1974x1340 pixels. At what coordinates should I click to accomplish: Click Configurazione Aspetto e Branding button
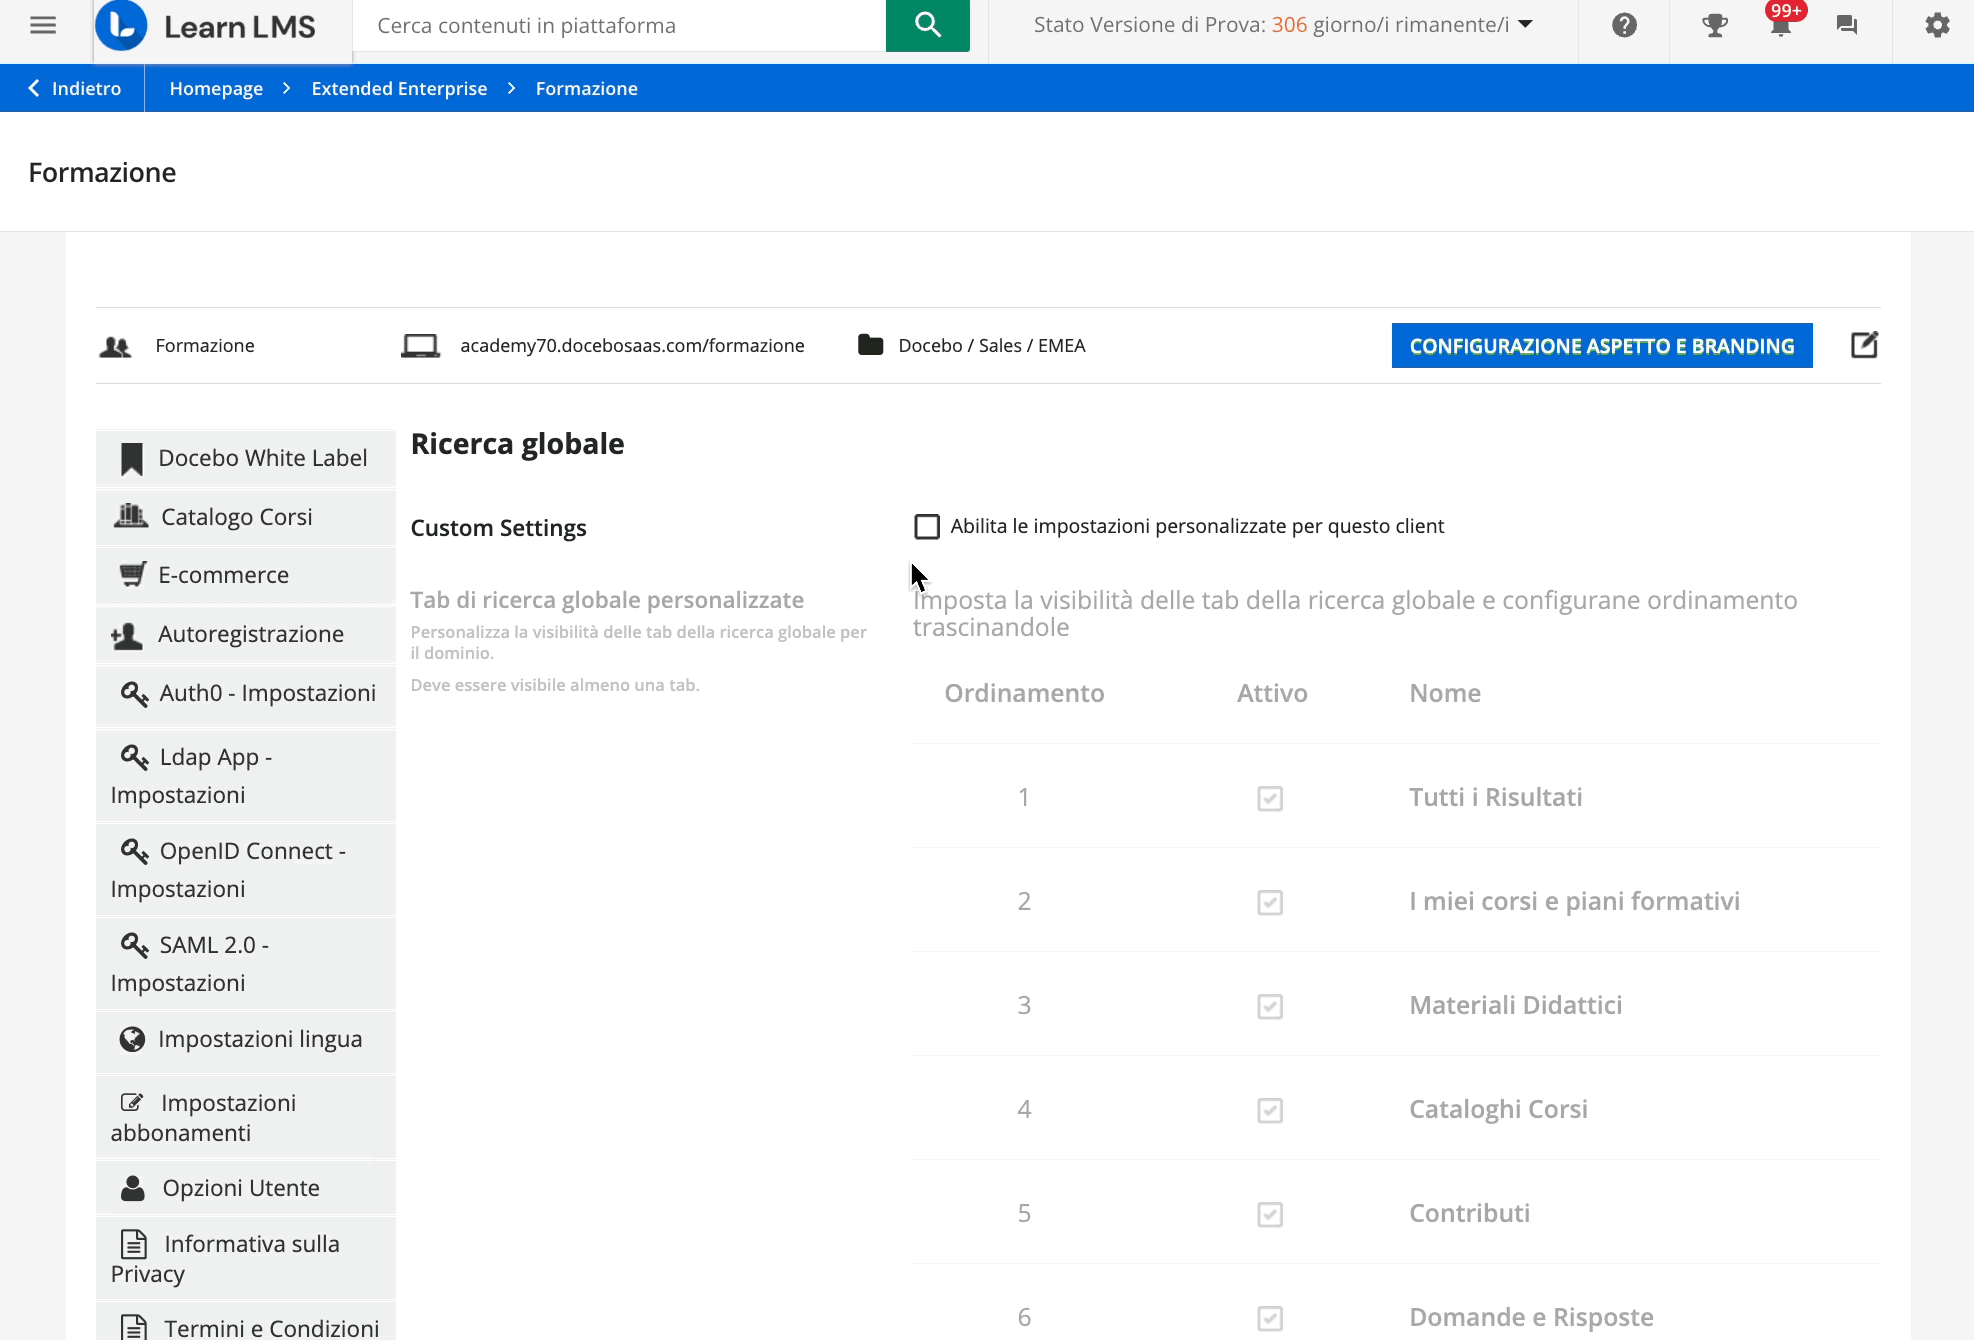(1602, 345)
